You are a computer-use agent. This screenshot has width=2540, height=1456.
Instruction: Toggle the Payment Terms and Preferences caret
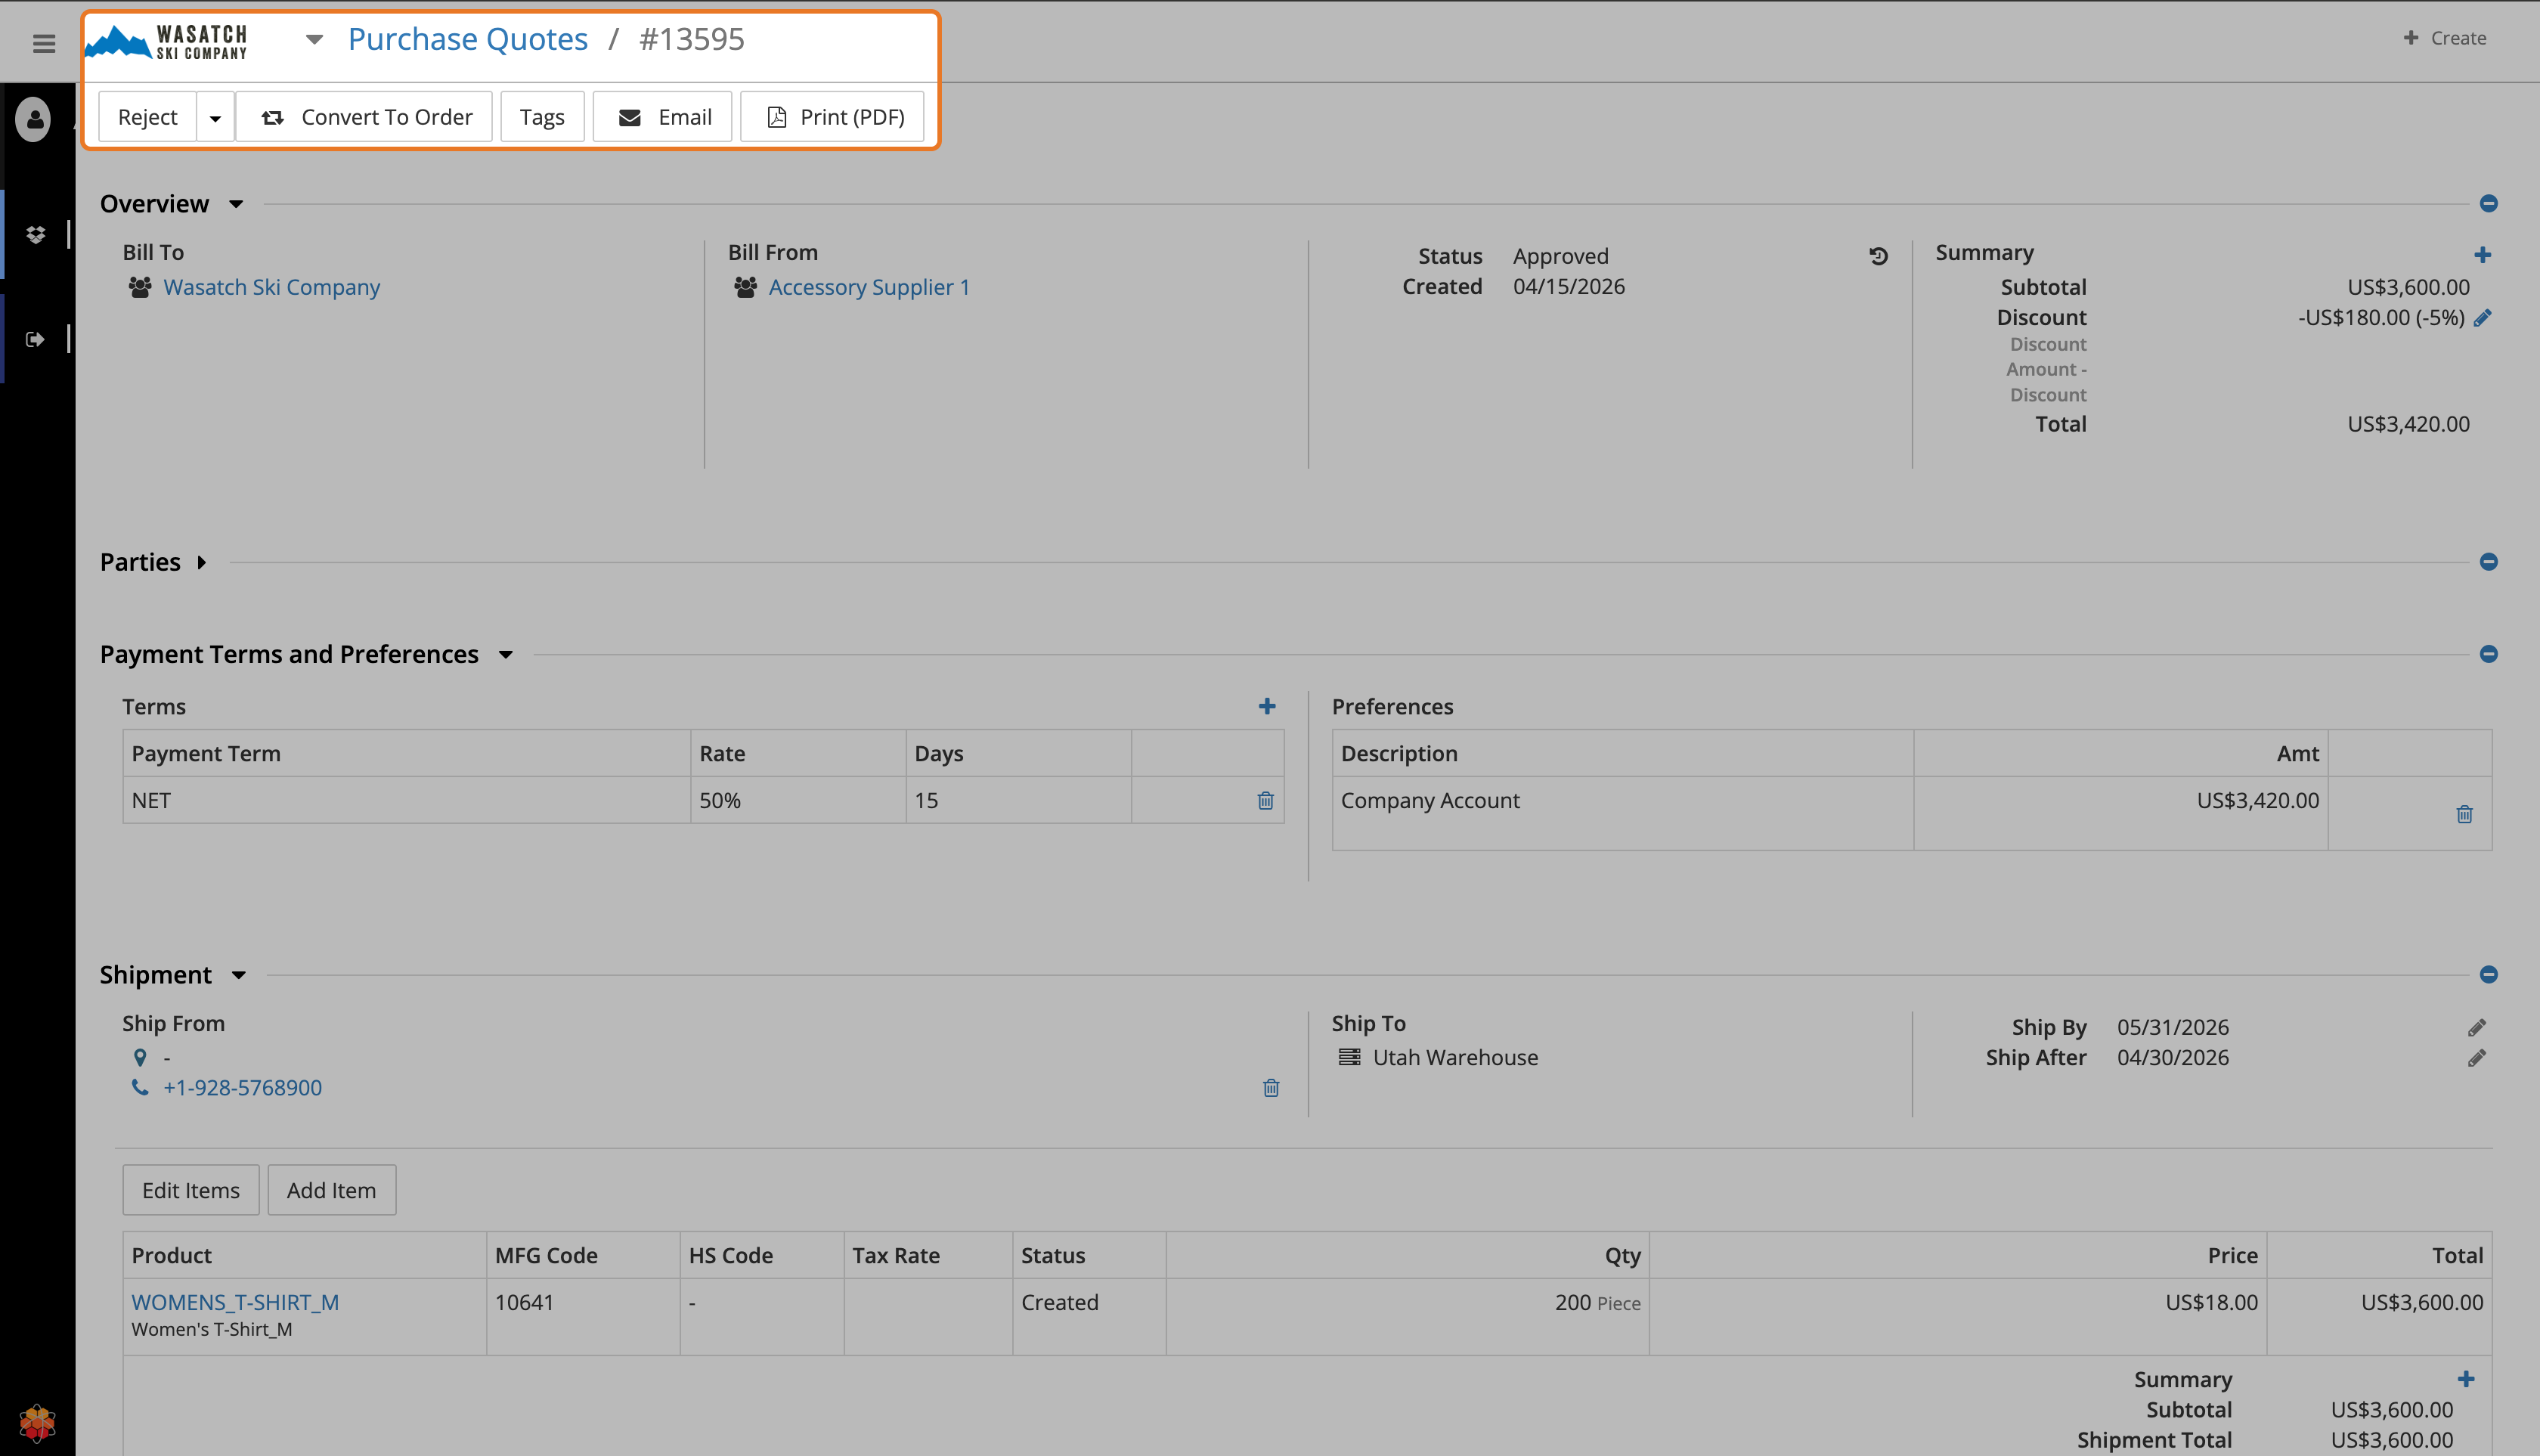(x=506, y=655)
